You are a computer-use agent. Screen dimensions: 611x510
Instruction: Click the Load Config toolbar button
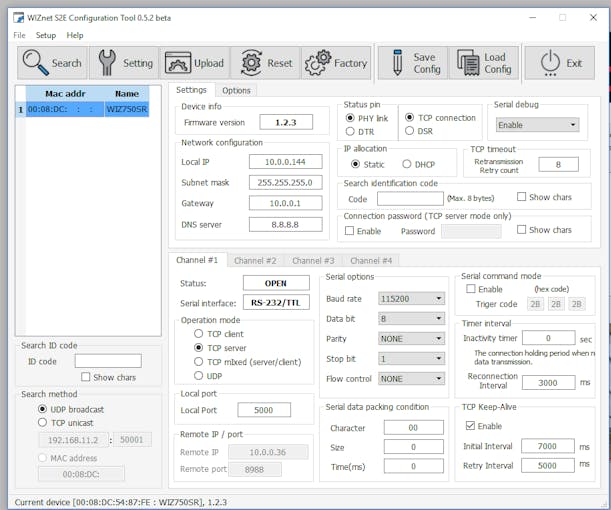click(x=483, y=63)
